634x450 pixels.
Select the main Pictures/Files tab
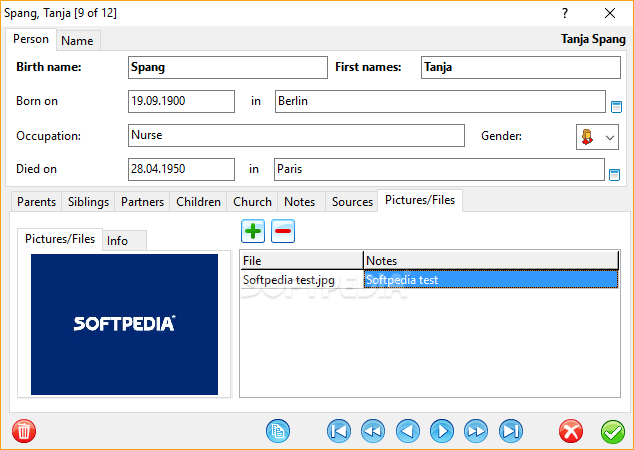point(420,200)
